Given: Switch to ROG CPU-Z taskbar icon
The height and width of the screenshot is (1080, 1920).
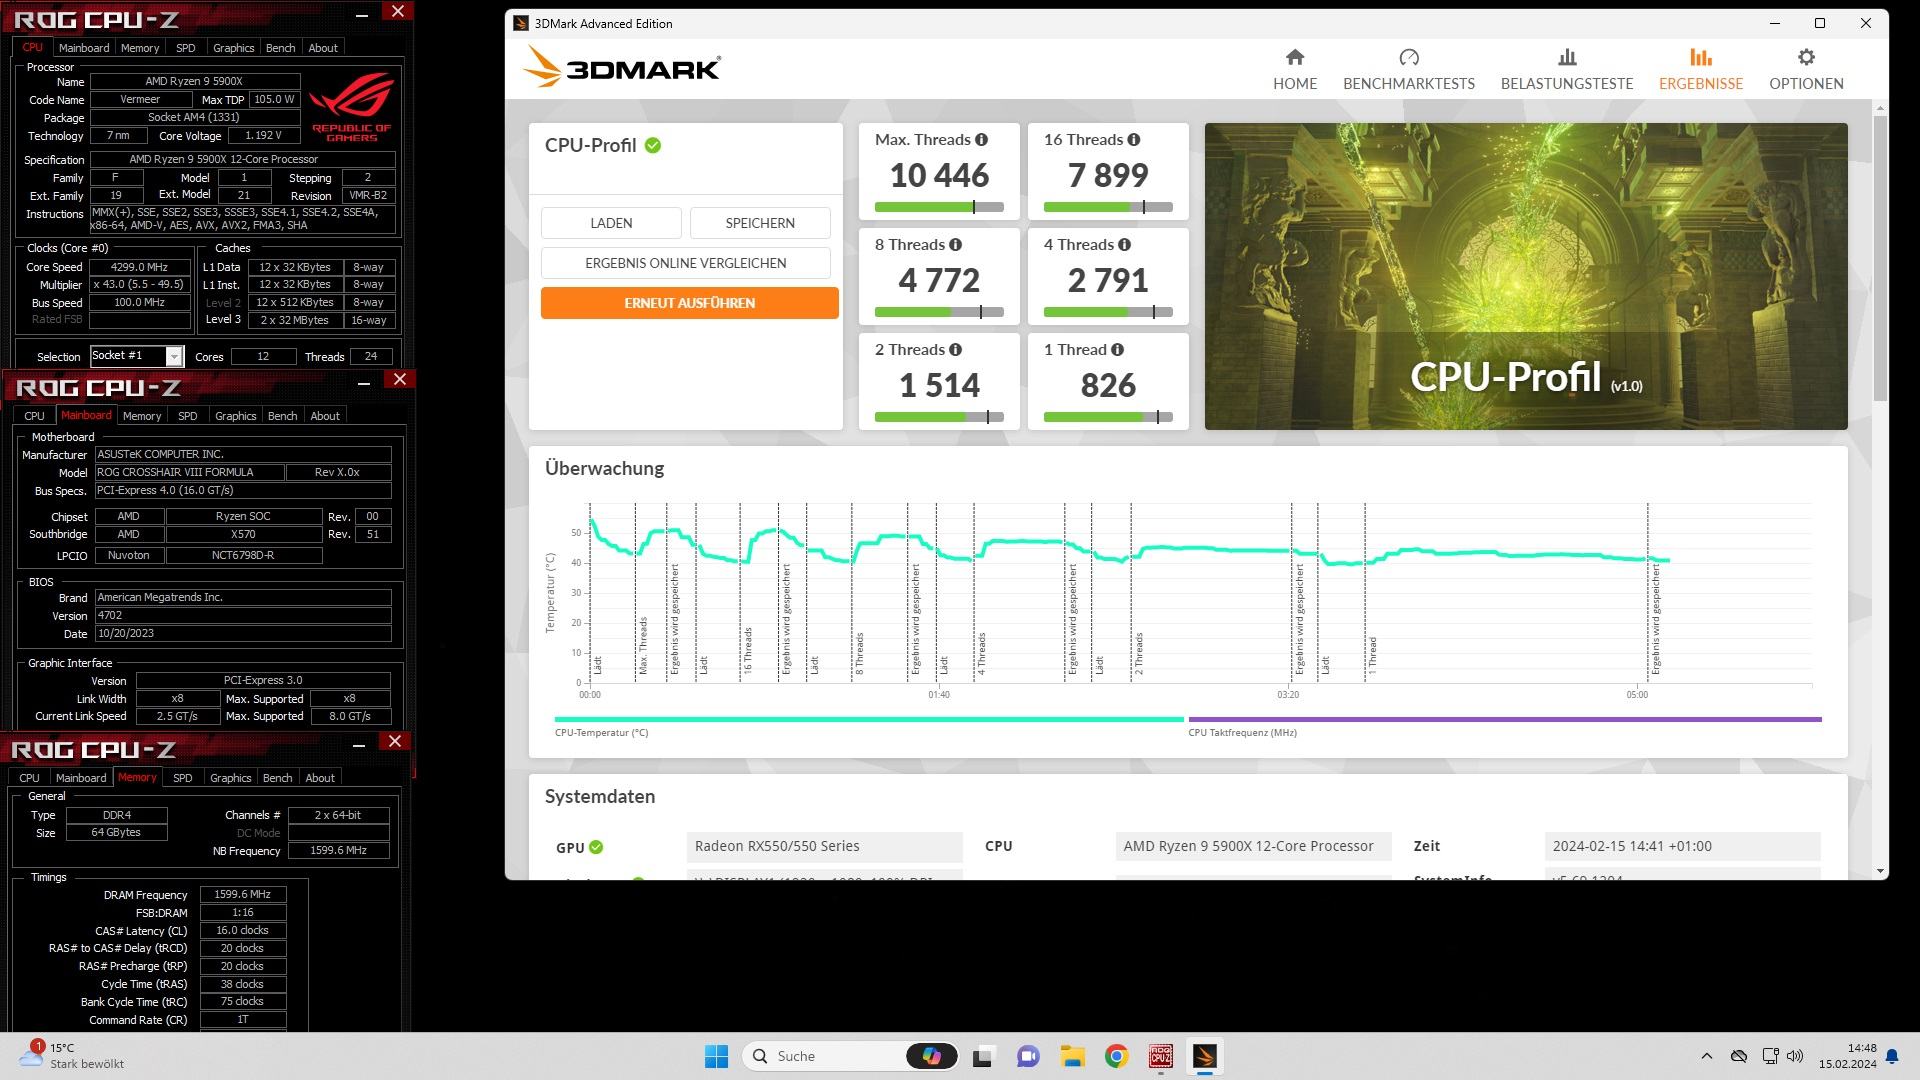Looking at the screenshot, I should click(x=1160, y=1056).
